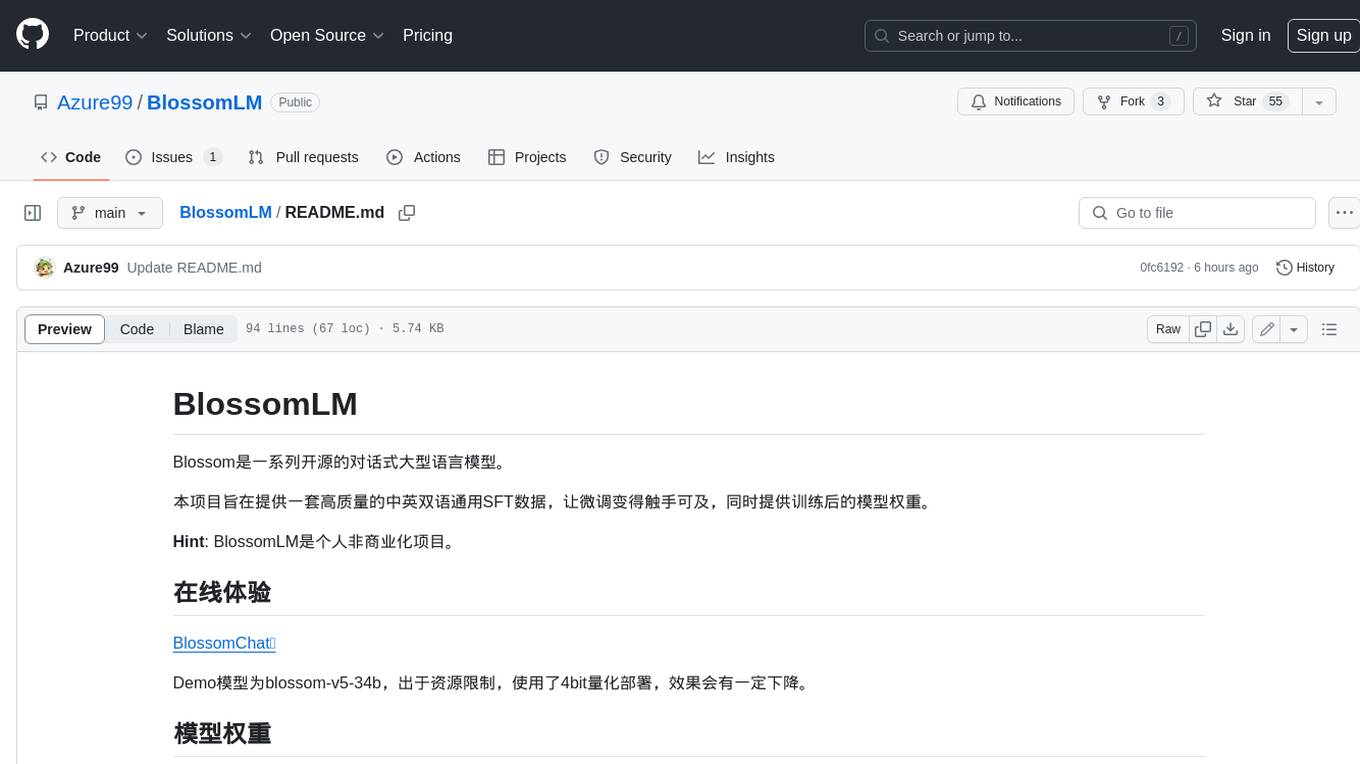Open the edit options dropdown arrow

[1294, 329]
